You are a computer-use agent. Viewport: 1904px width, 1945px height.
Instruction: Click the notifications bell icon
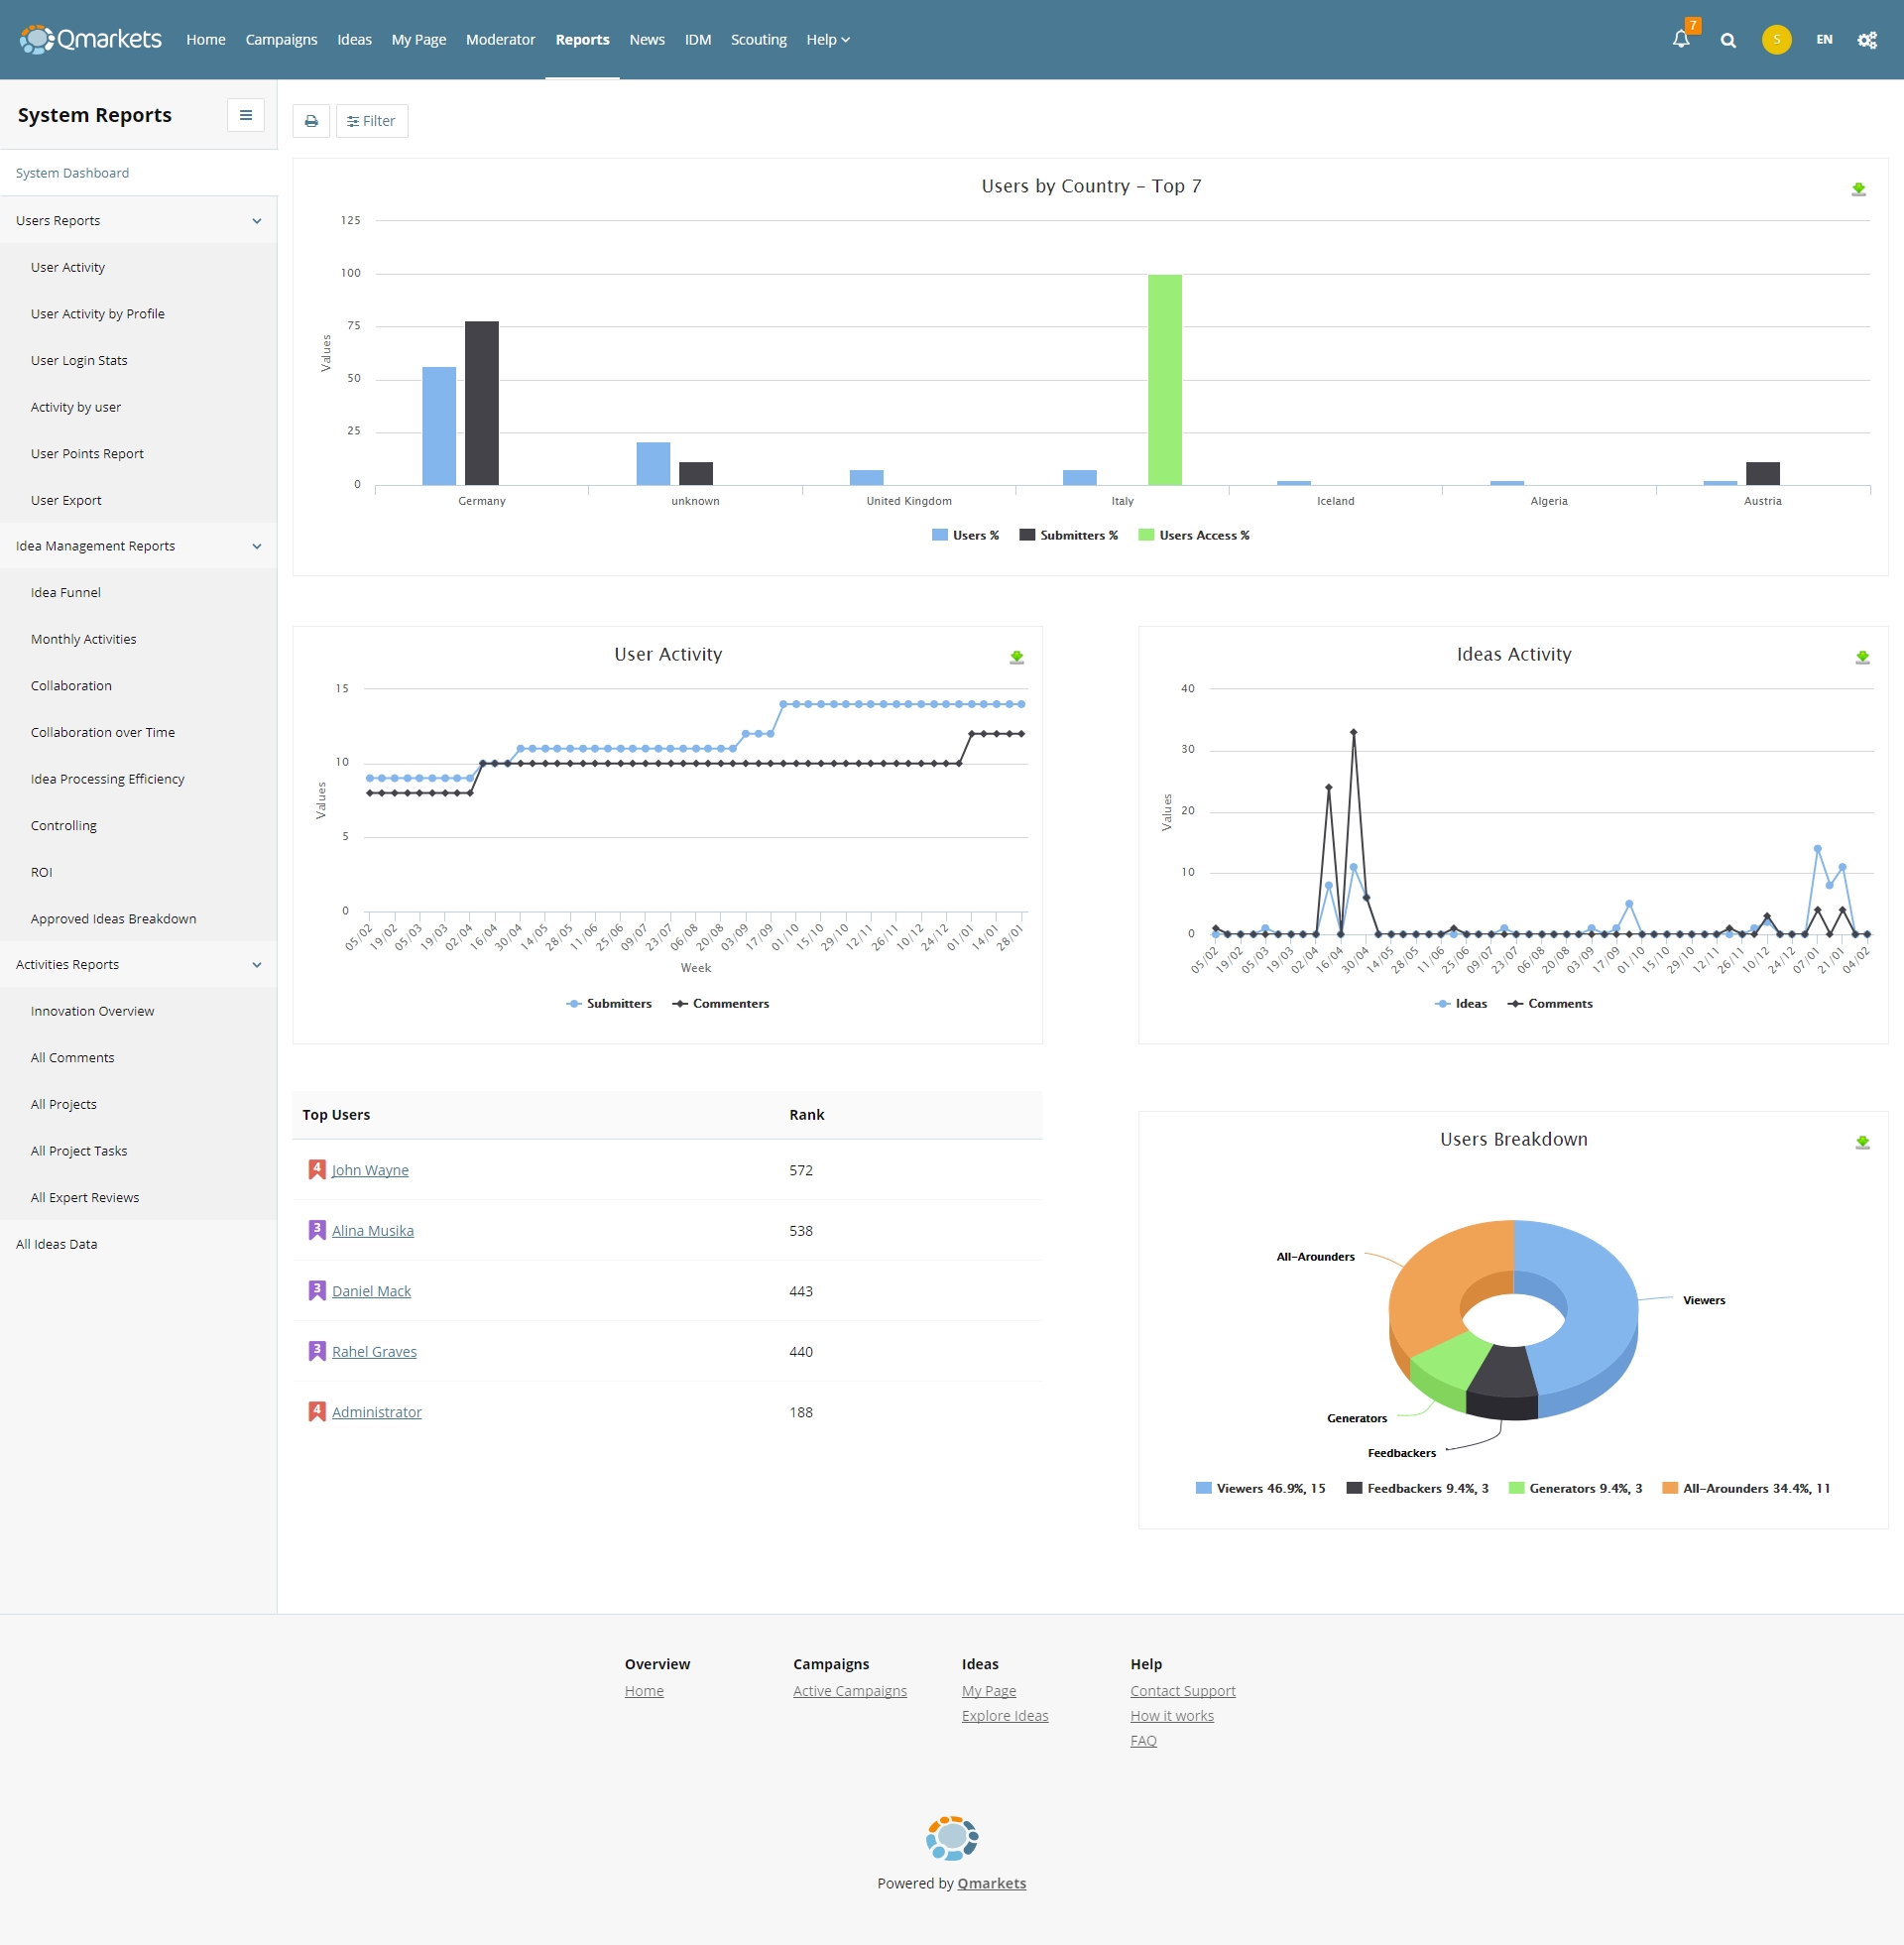click(x=1681, y=40)
